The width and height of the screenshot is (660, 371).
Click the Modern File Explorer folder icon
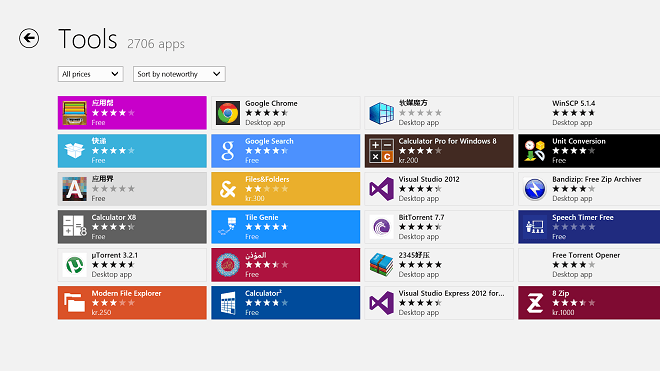(x=75, y=303)
